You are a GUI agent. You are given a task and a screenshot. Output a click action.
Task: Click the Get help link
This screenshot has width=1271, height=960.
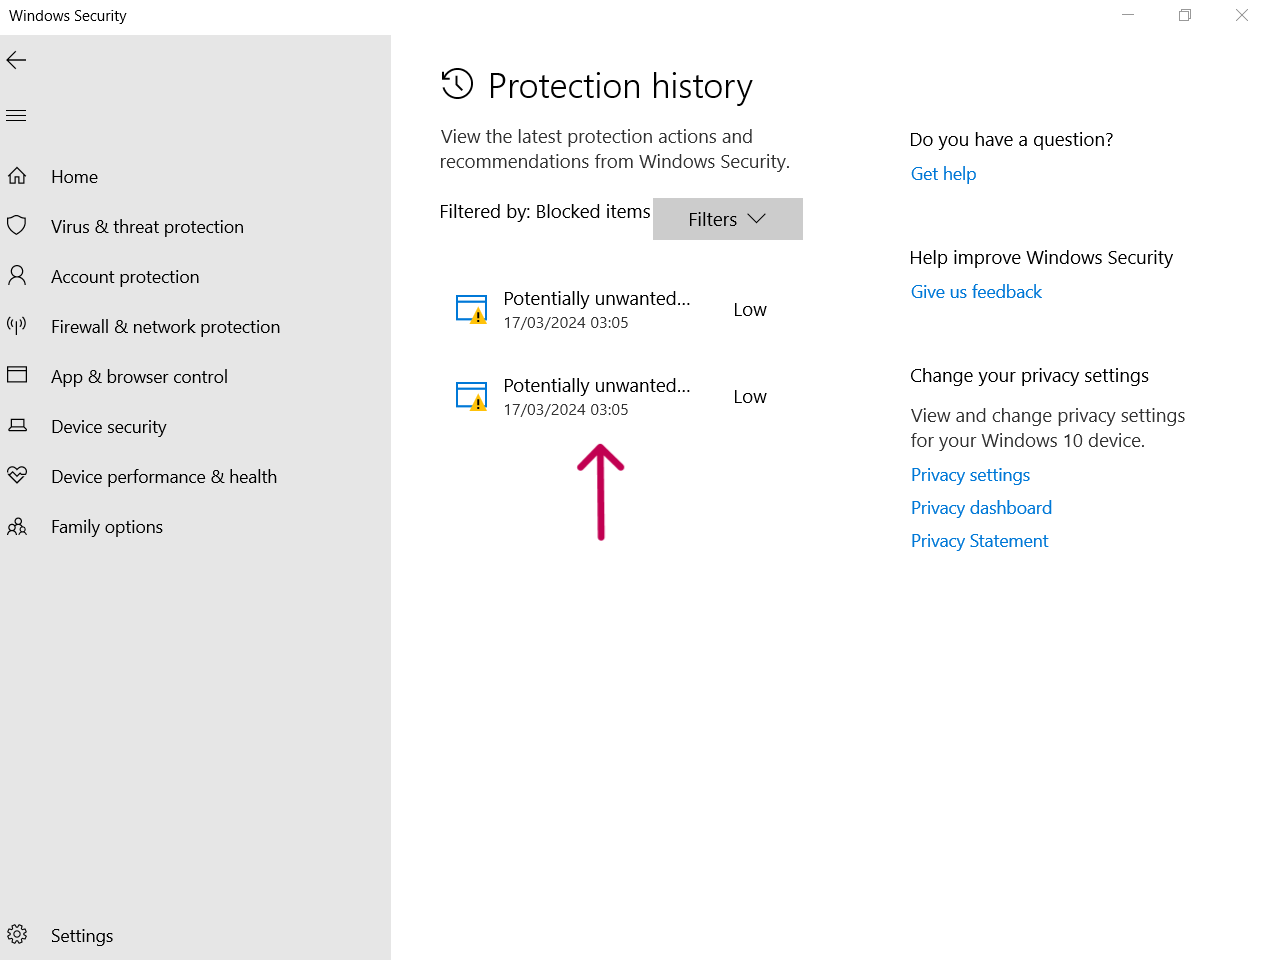[943, 174]
